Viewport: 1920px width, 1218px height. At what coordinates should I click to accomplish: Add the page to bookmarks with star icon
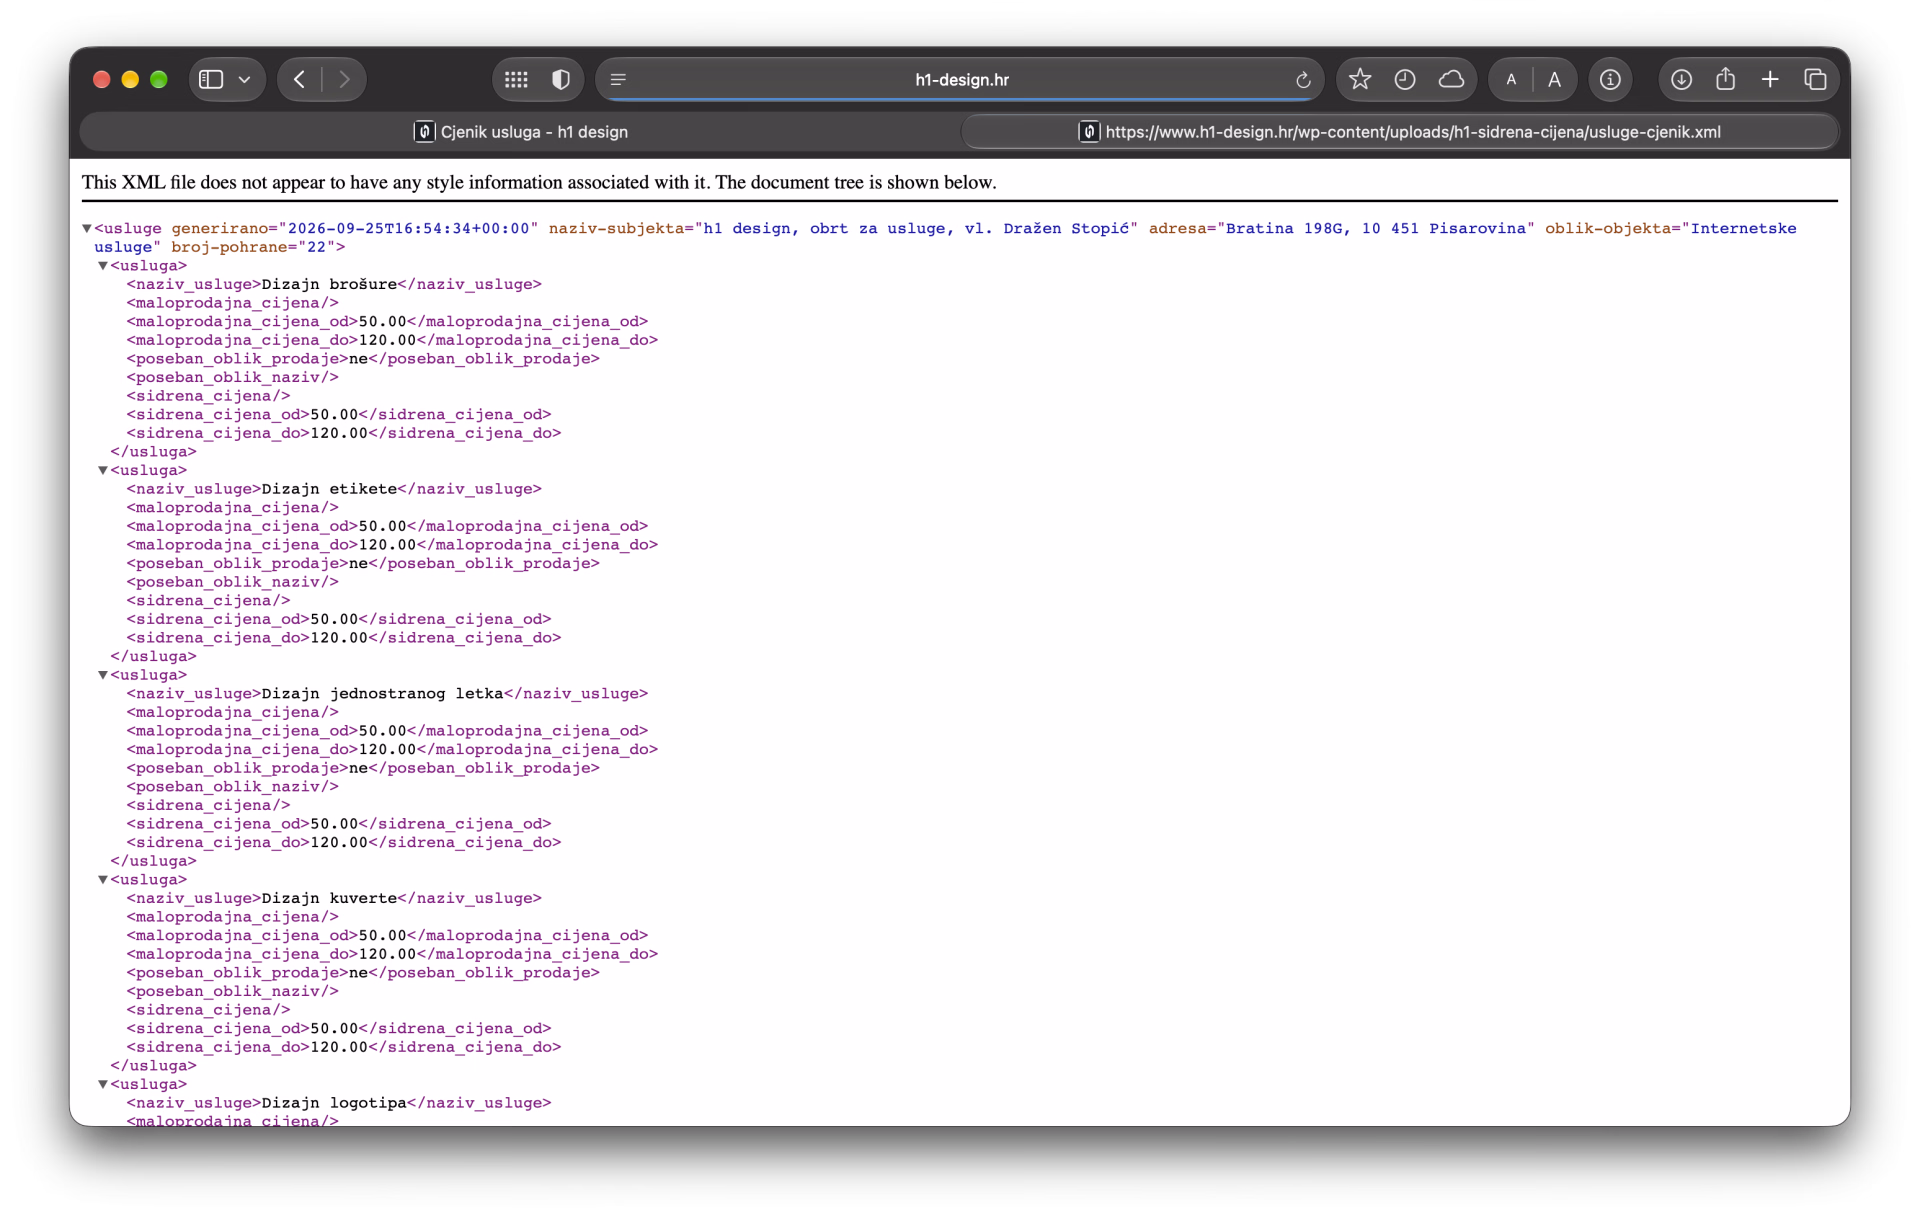click(x=1359, y=79)
